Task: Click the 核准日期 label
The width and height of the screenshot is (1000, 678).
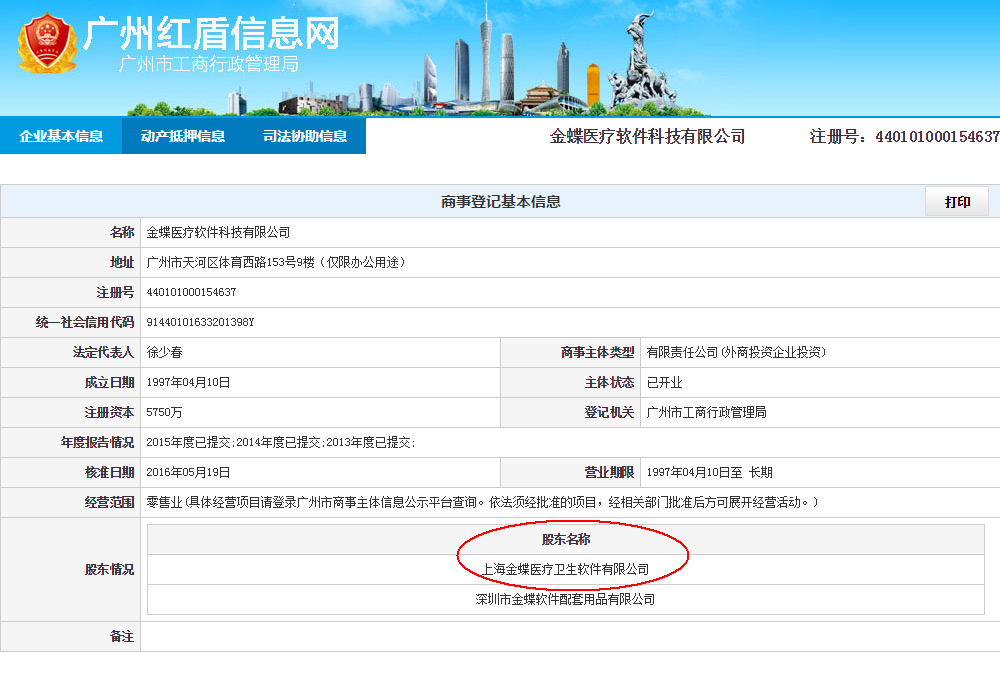Action: [109, 472]
